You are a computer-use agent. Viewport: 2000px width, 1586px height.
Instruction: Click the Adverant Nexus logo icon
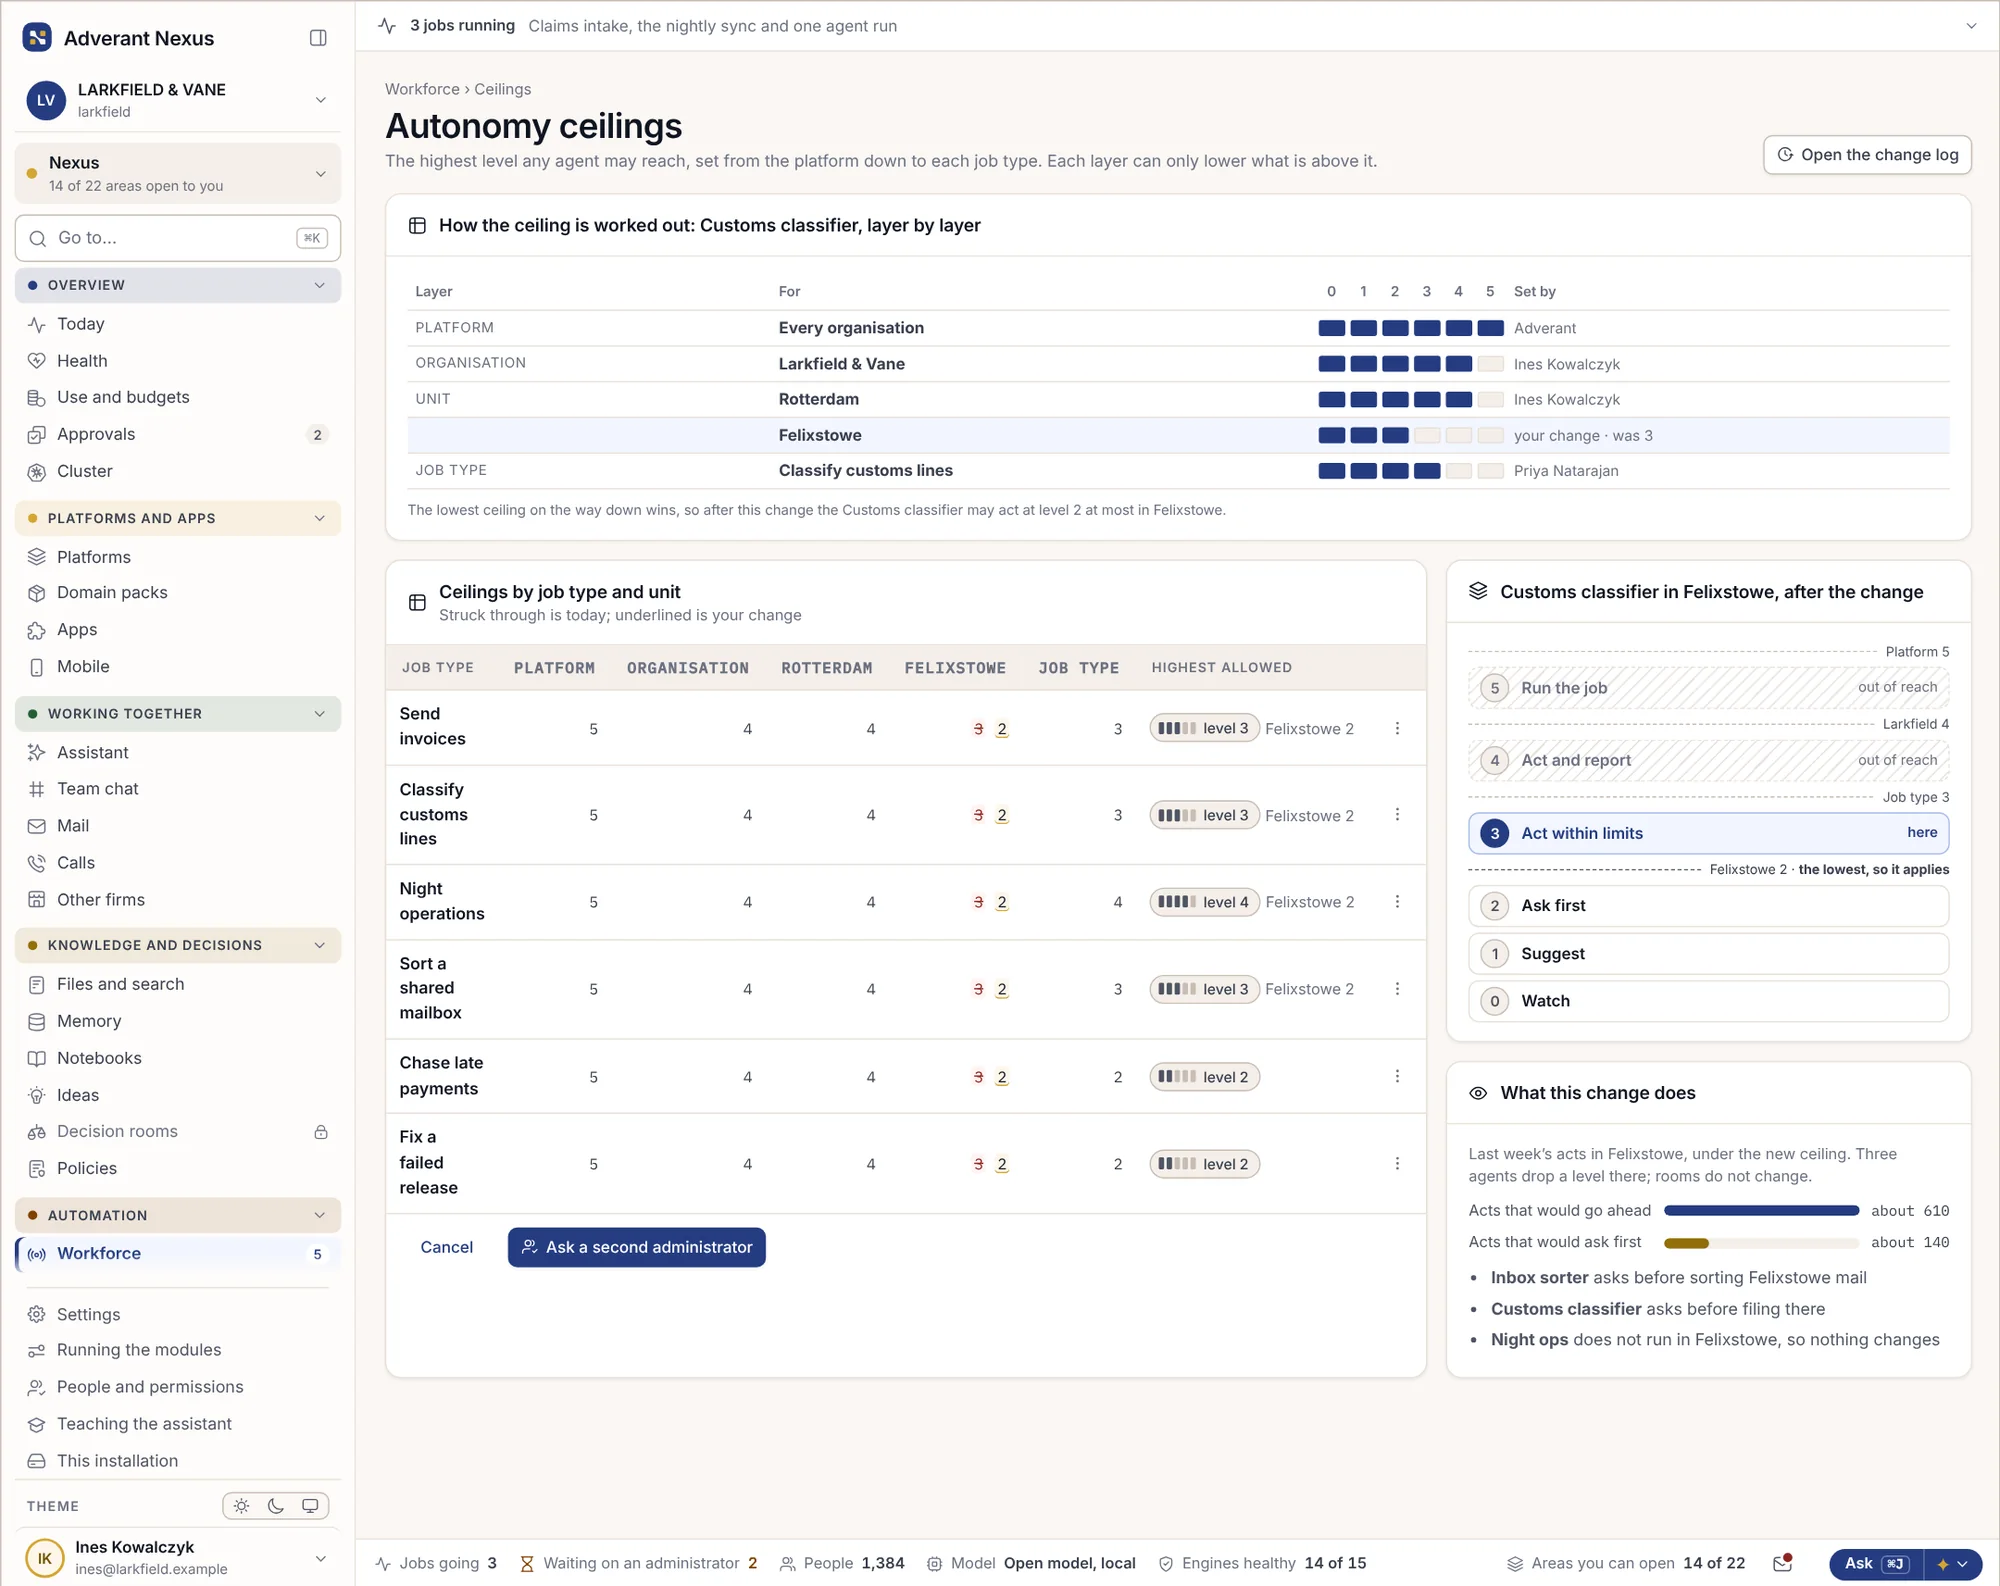[x=37, y=38]
